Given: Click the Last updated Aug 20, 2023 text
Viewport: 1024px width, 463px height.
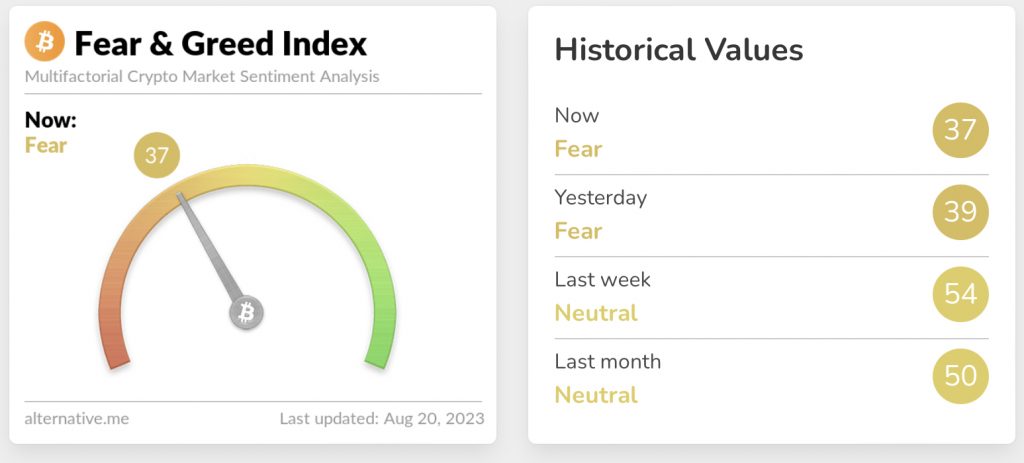Looking at the screenshot, I should click(x=382, y=418).
